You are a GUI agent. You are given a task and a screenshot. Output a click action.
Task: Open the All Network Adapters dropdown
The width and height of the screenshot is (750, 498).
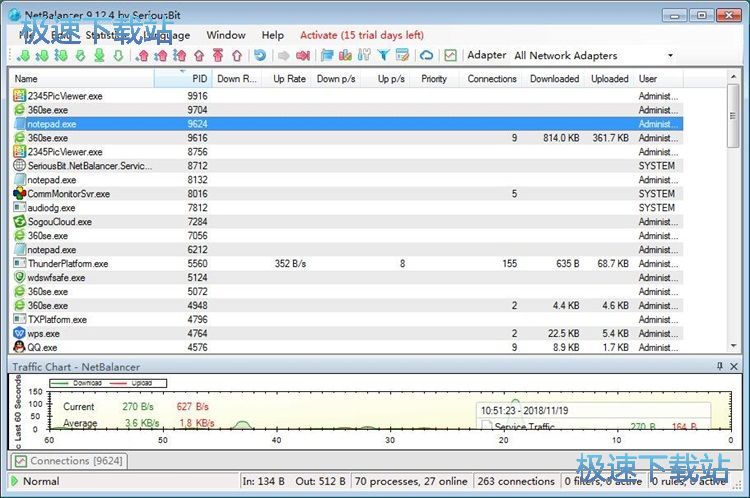tap(670, 55)
